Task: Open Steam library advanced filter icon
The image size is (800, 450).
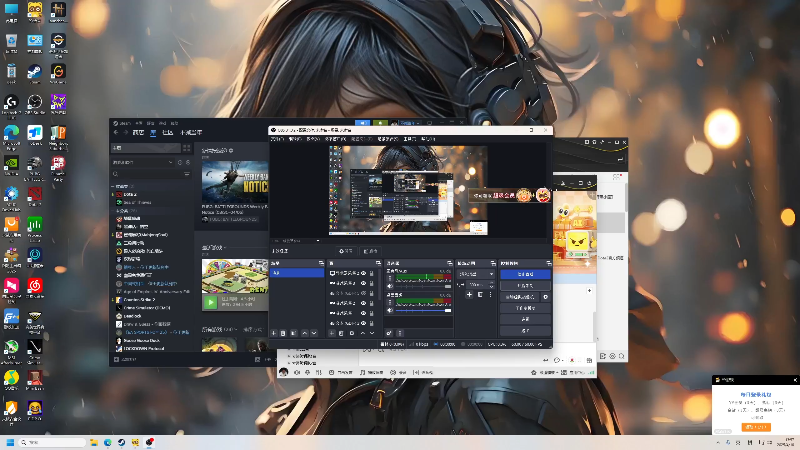Action: click(x=187, y=174)
